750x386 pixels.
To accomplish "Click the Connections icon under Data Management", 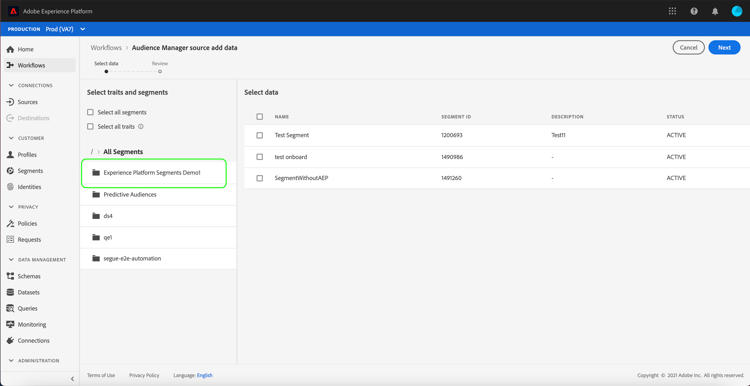I will [x=10, y=341].
